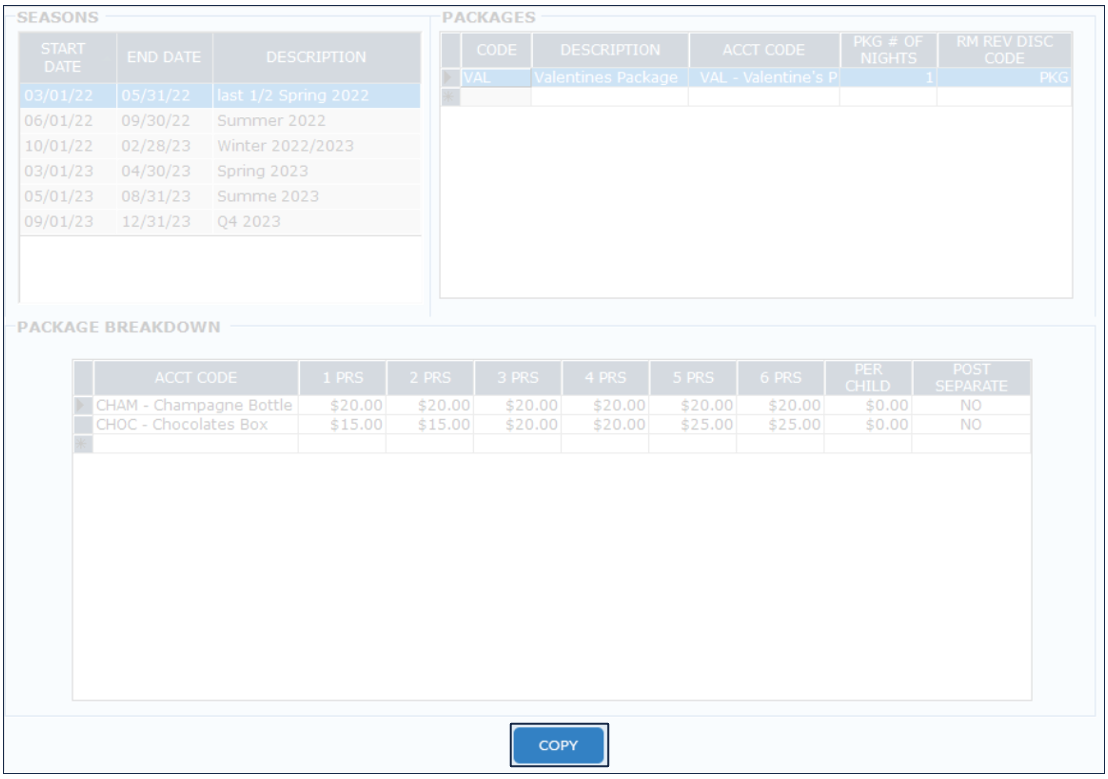
Task: Click the PER CHILD amount for Chocolates Box
Action: click(867, 424)
